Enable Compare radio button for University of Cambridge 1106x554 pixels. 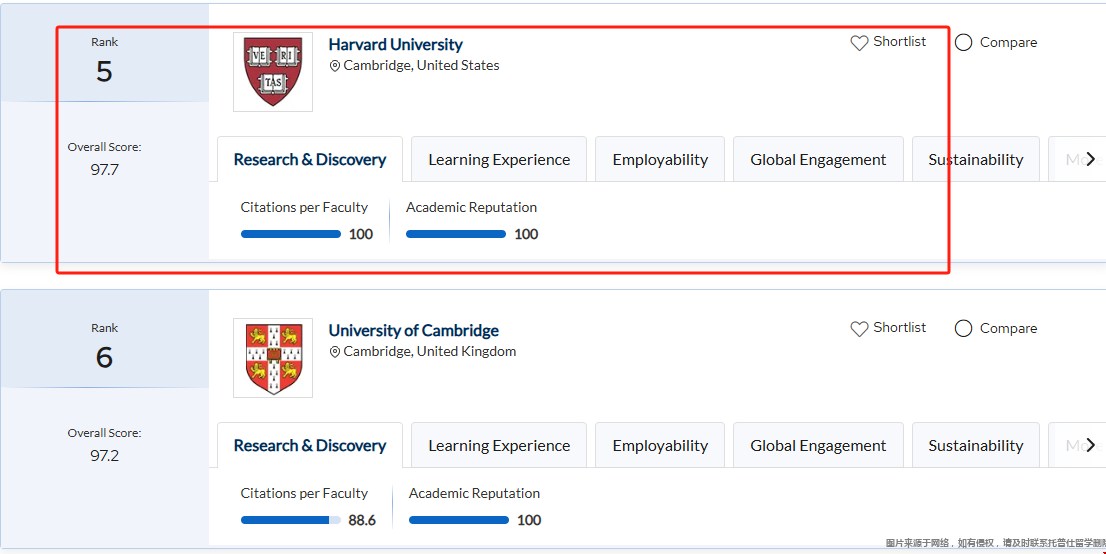964,329
